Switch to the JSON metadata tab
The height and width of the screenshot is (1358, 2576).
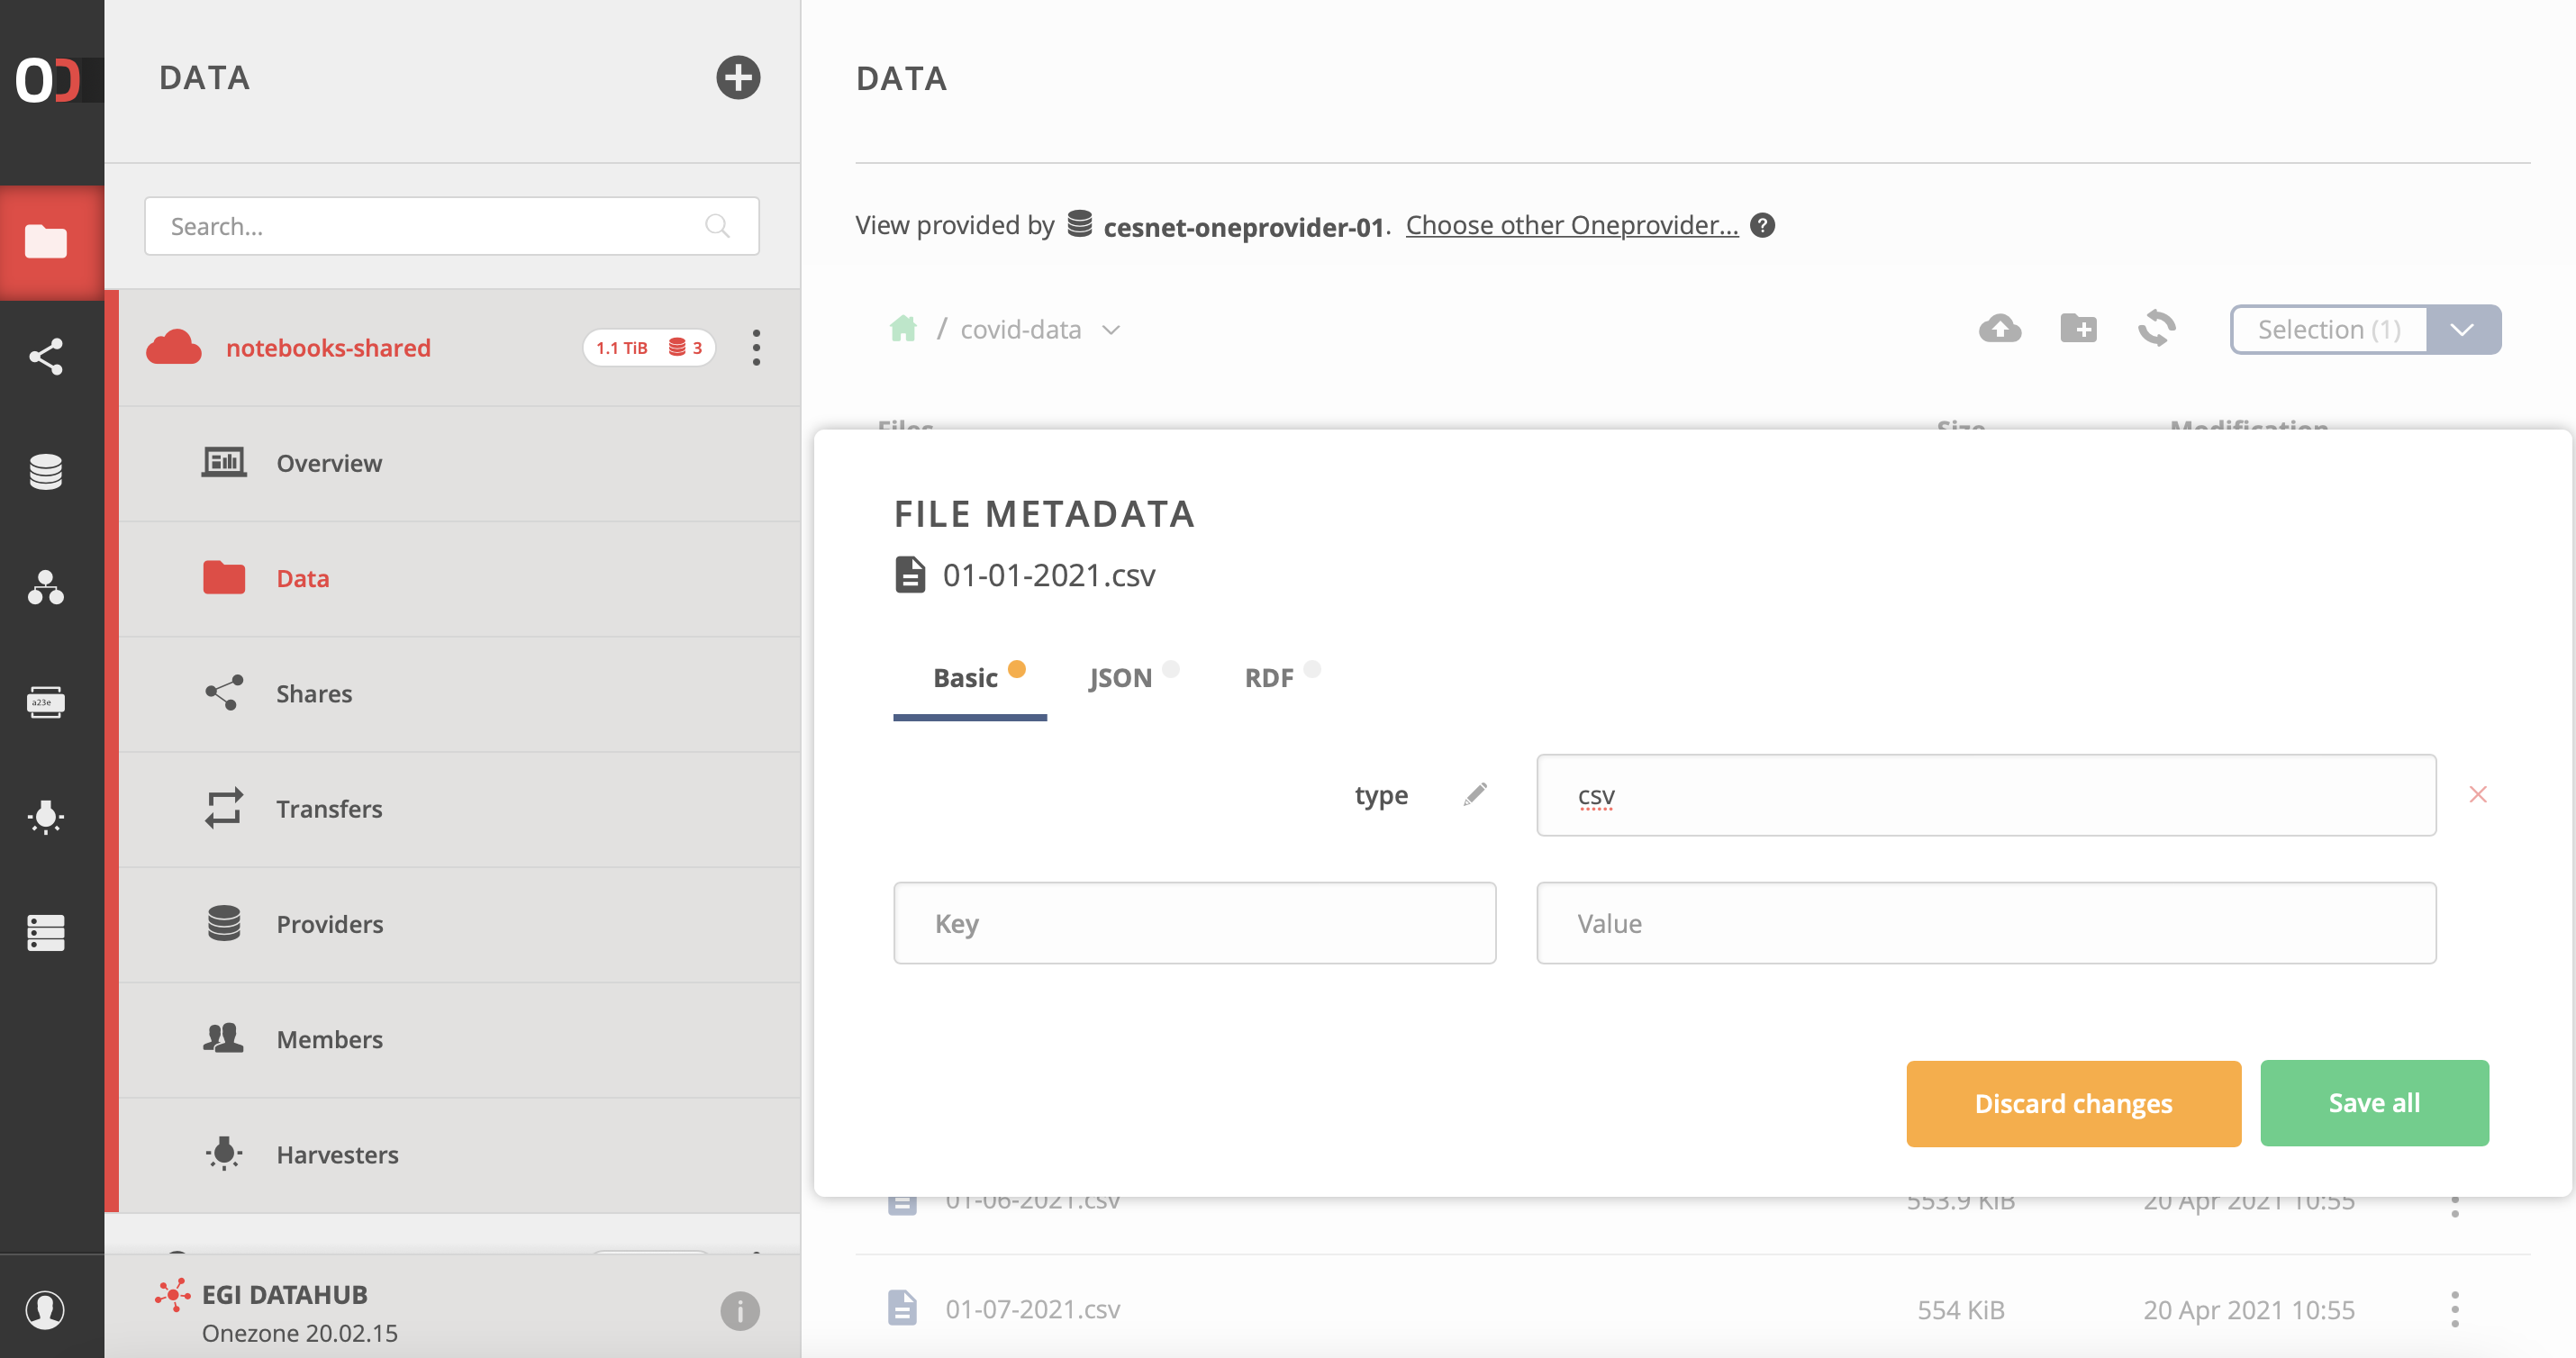tap(1119, 677)
